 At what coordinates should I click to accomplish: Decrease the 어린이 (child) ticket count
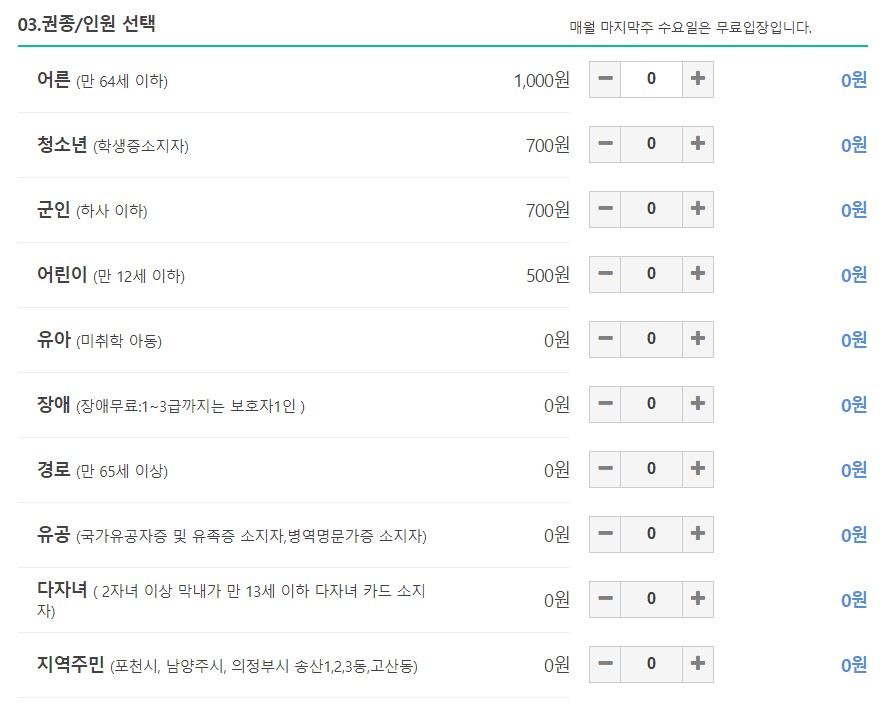pos(604,274)
